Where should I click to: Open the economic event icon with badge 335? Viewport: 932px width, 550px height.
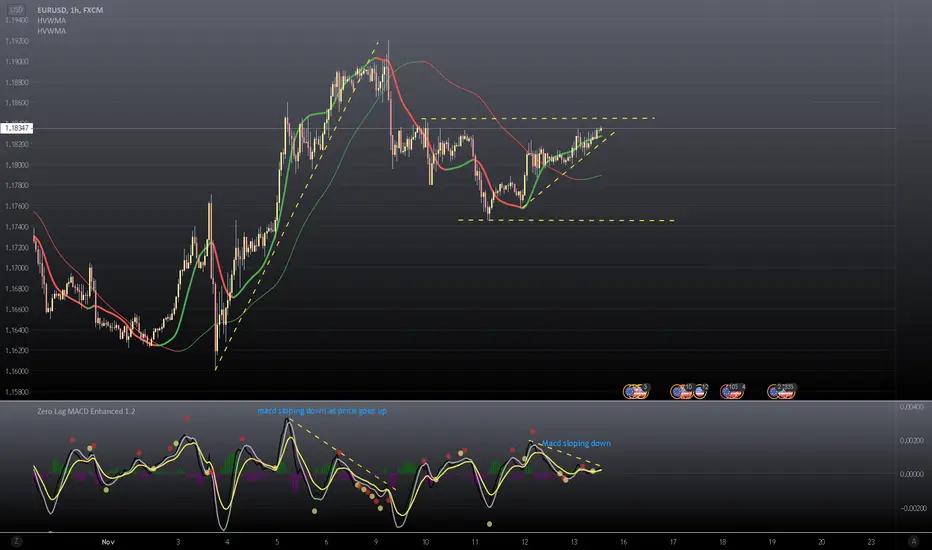click(782, 391)
